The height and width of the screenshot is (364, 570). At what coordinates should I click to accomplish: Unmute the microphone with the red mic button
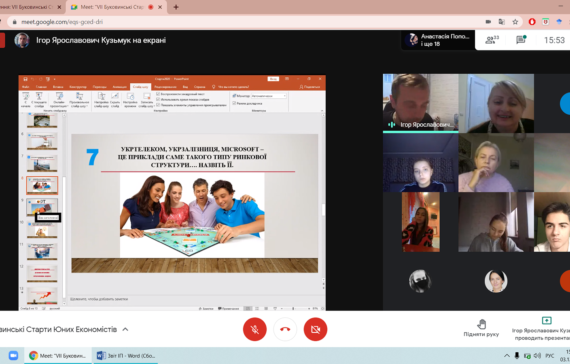(x=254, y=329)
